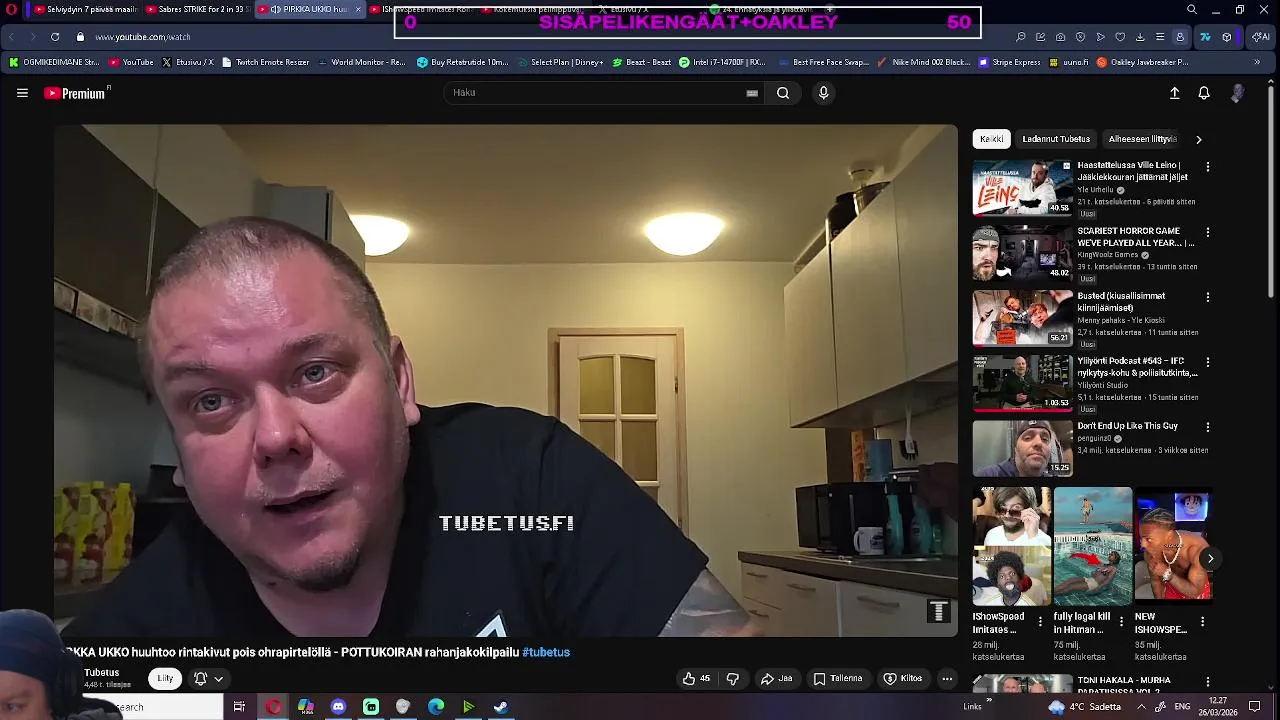
Task: Open Microsoft Edge from the taskbar
Action: click(x=436, y=707)
